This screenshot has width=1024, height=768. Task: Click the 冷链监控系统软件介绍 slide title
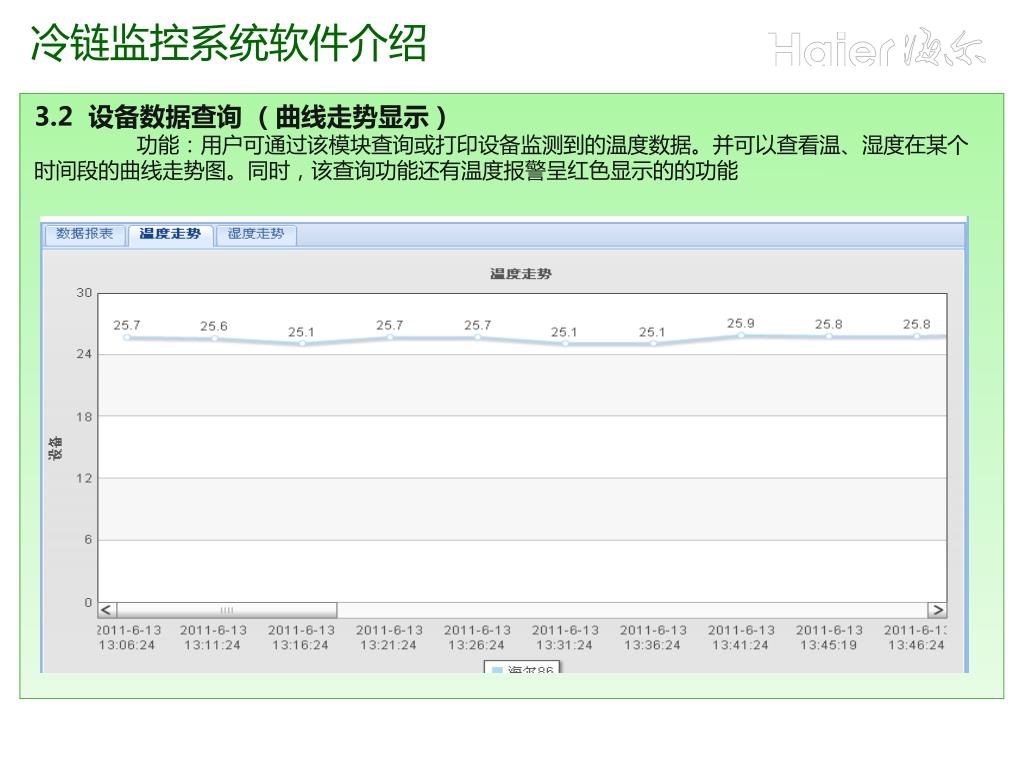229,44
